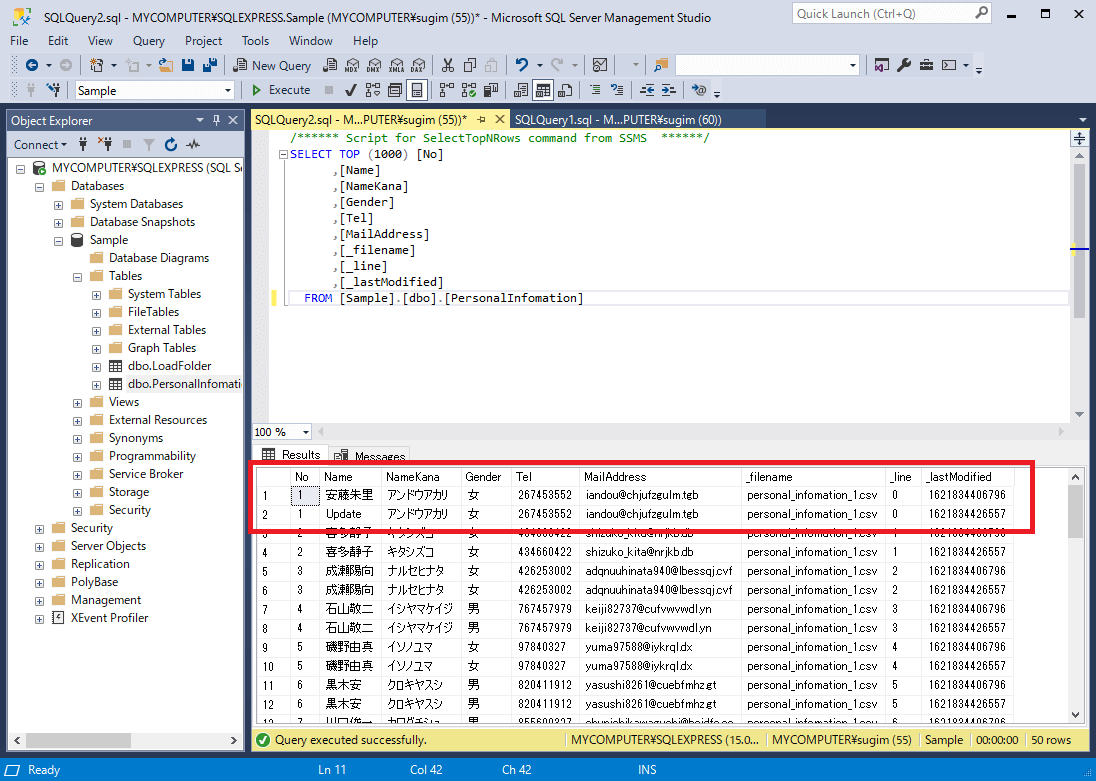The height and width of the screenshot is (781, 1096).
Task: Click the Parse query checkmark icon
Action: tap(351, 90)
